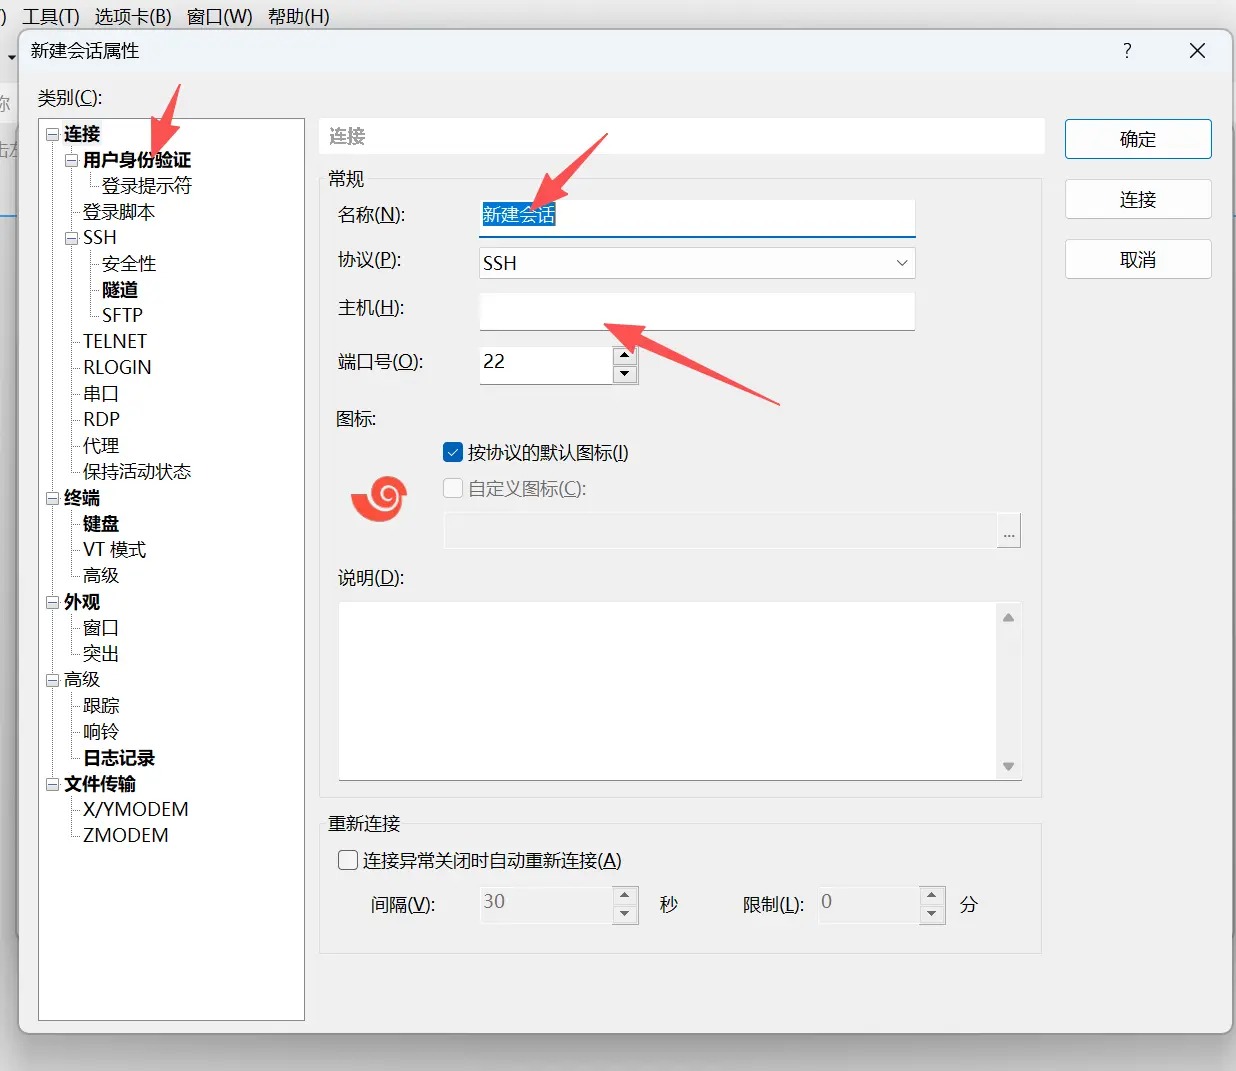
Task: Click the 取消 button
Action: pyautogui.click(x=1137, y=260)
